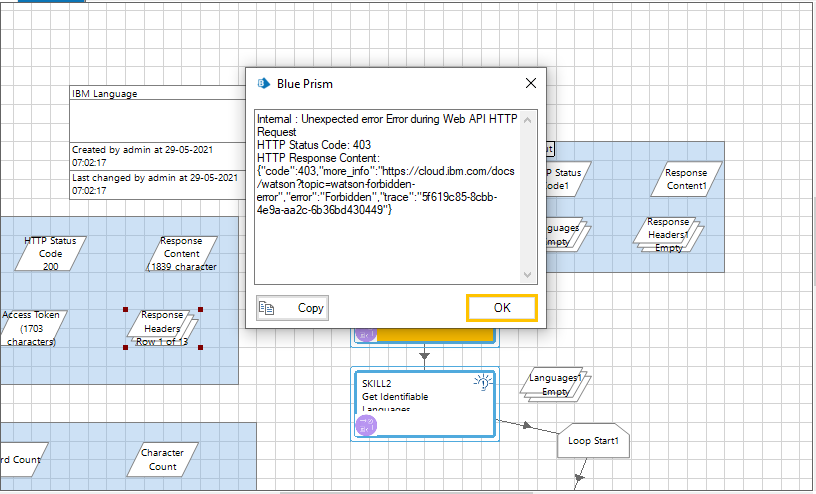Image resolution: width=816 pixels, height=494 pixels.
Task: Click the Blue Prism logo in title bar
Action: tap(265, 83)
